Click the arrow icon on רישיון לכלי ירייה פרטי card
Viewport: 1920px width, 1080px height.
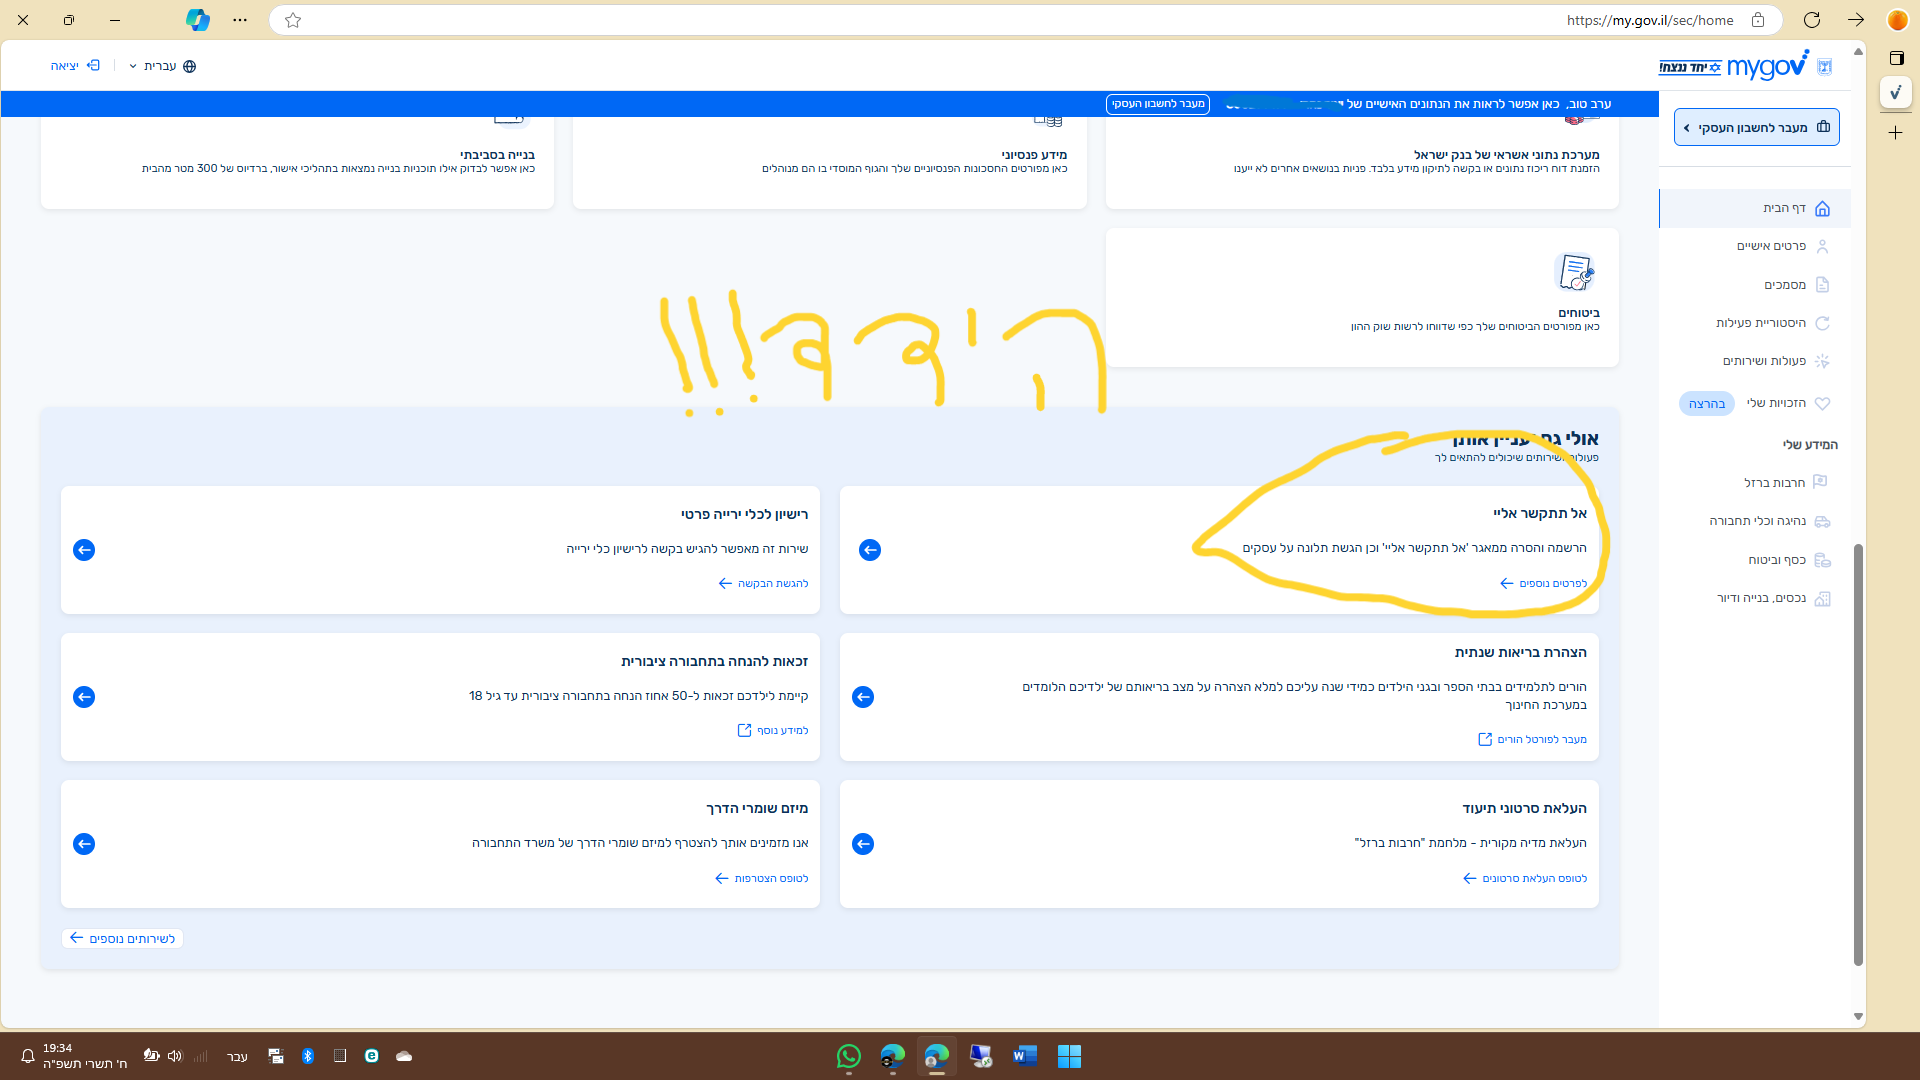(x=84, y=550)
